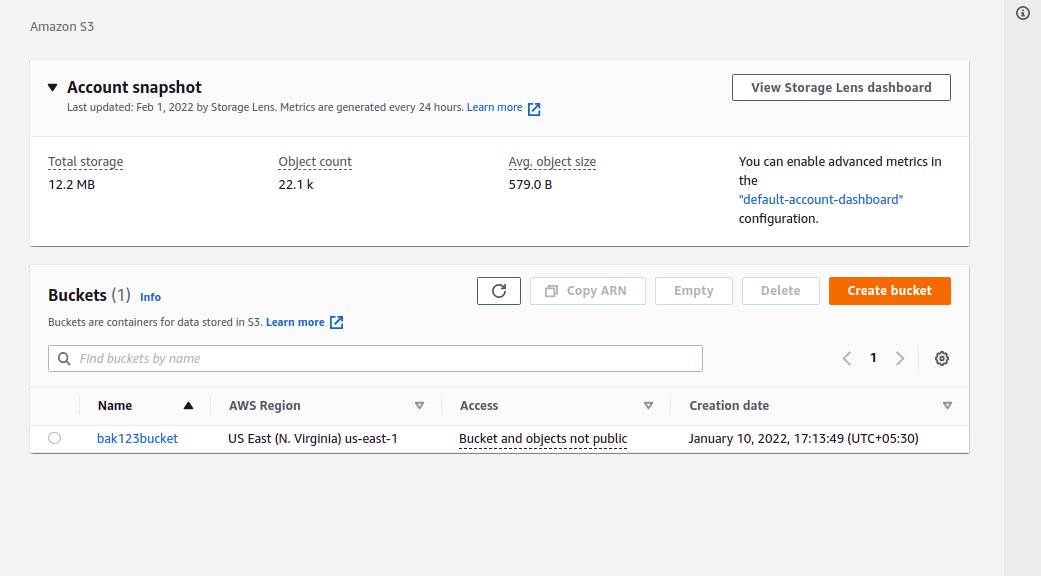The width and height of the screenshot is (1041, 576).
Task: Click previous page arrow in pagination
Action: (847, 358)
